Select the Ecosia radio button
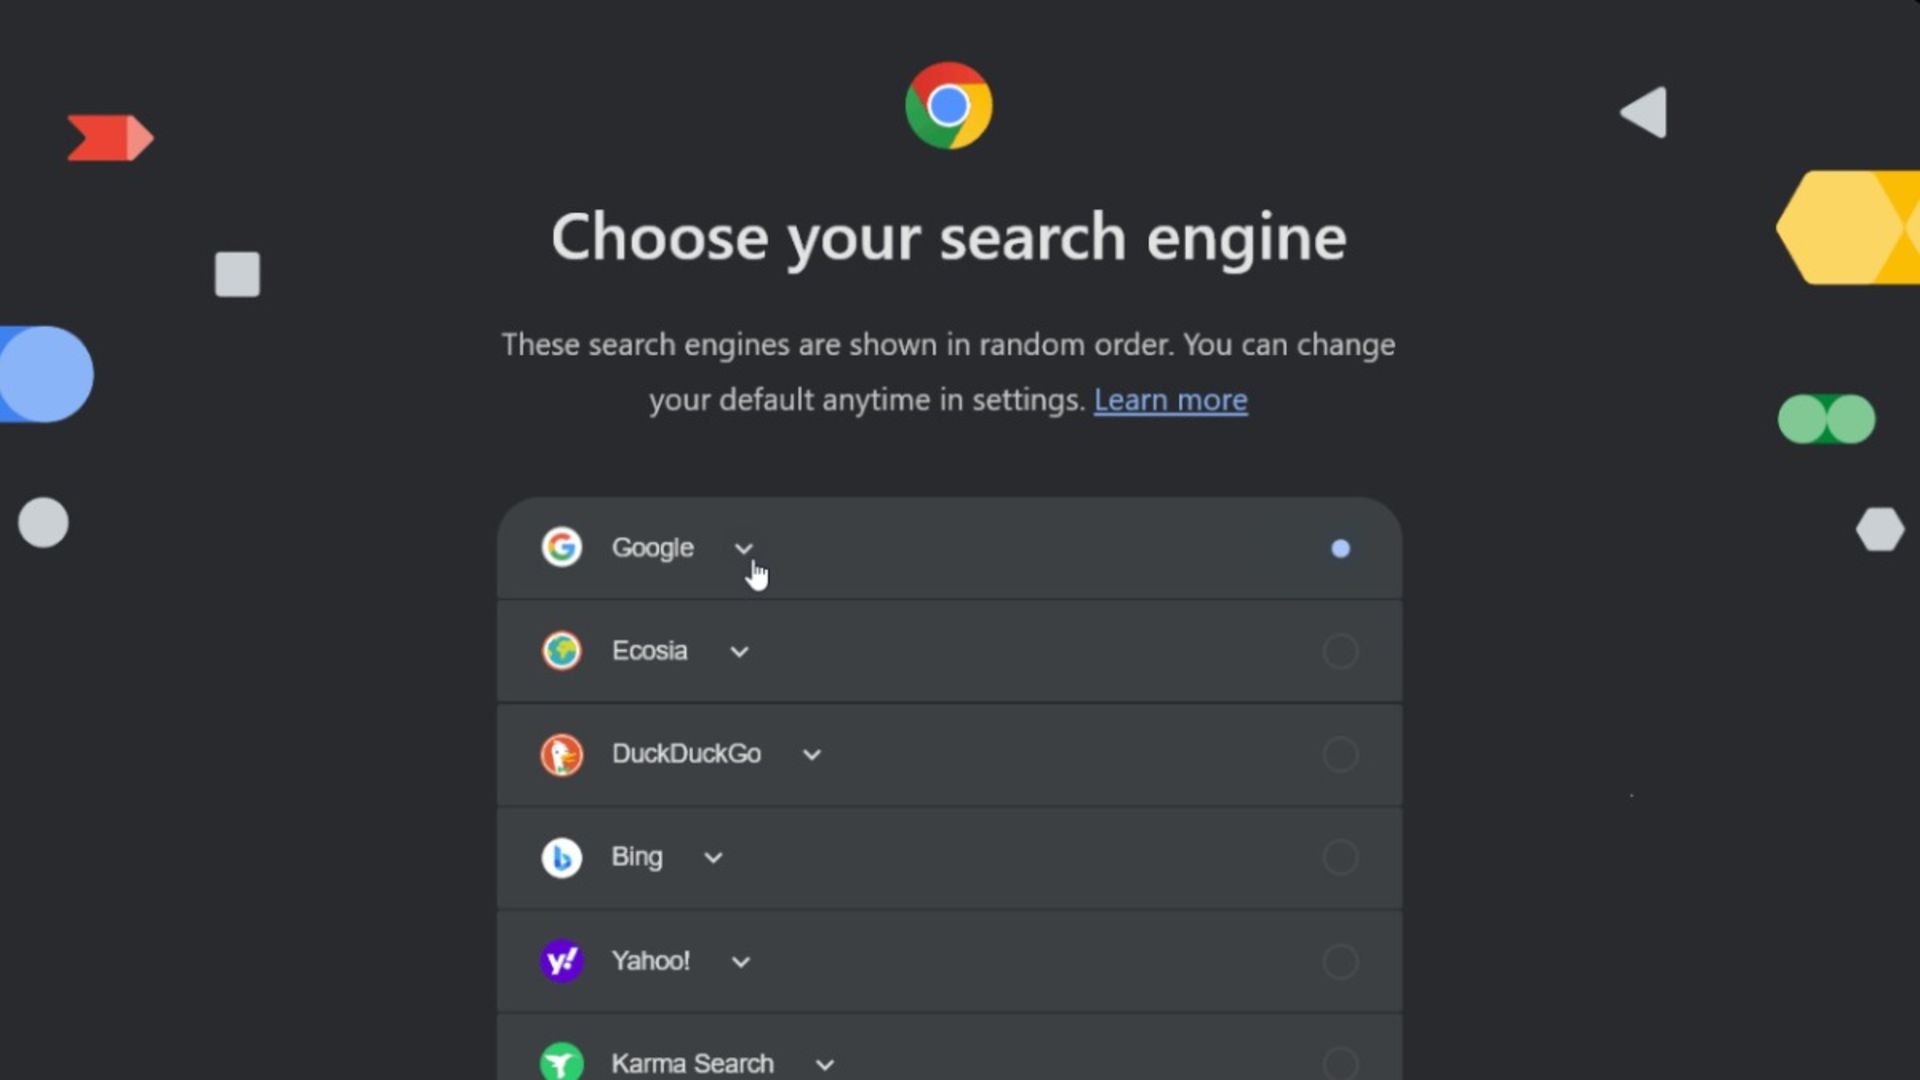This screenshot has width=1920, height=1080. click(1340, 651)
